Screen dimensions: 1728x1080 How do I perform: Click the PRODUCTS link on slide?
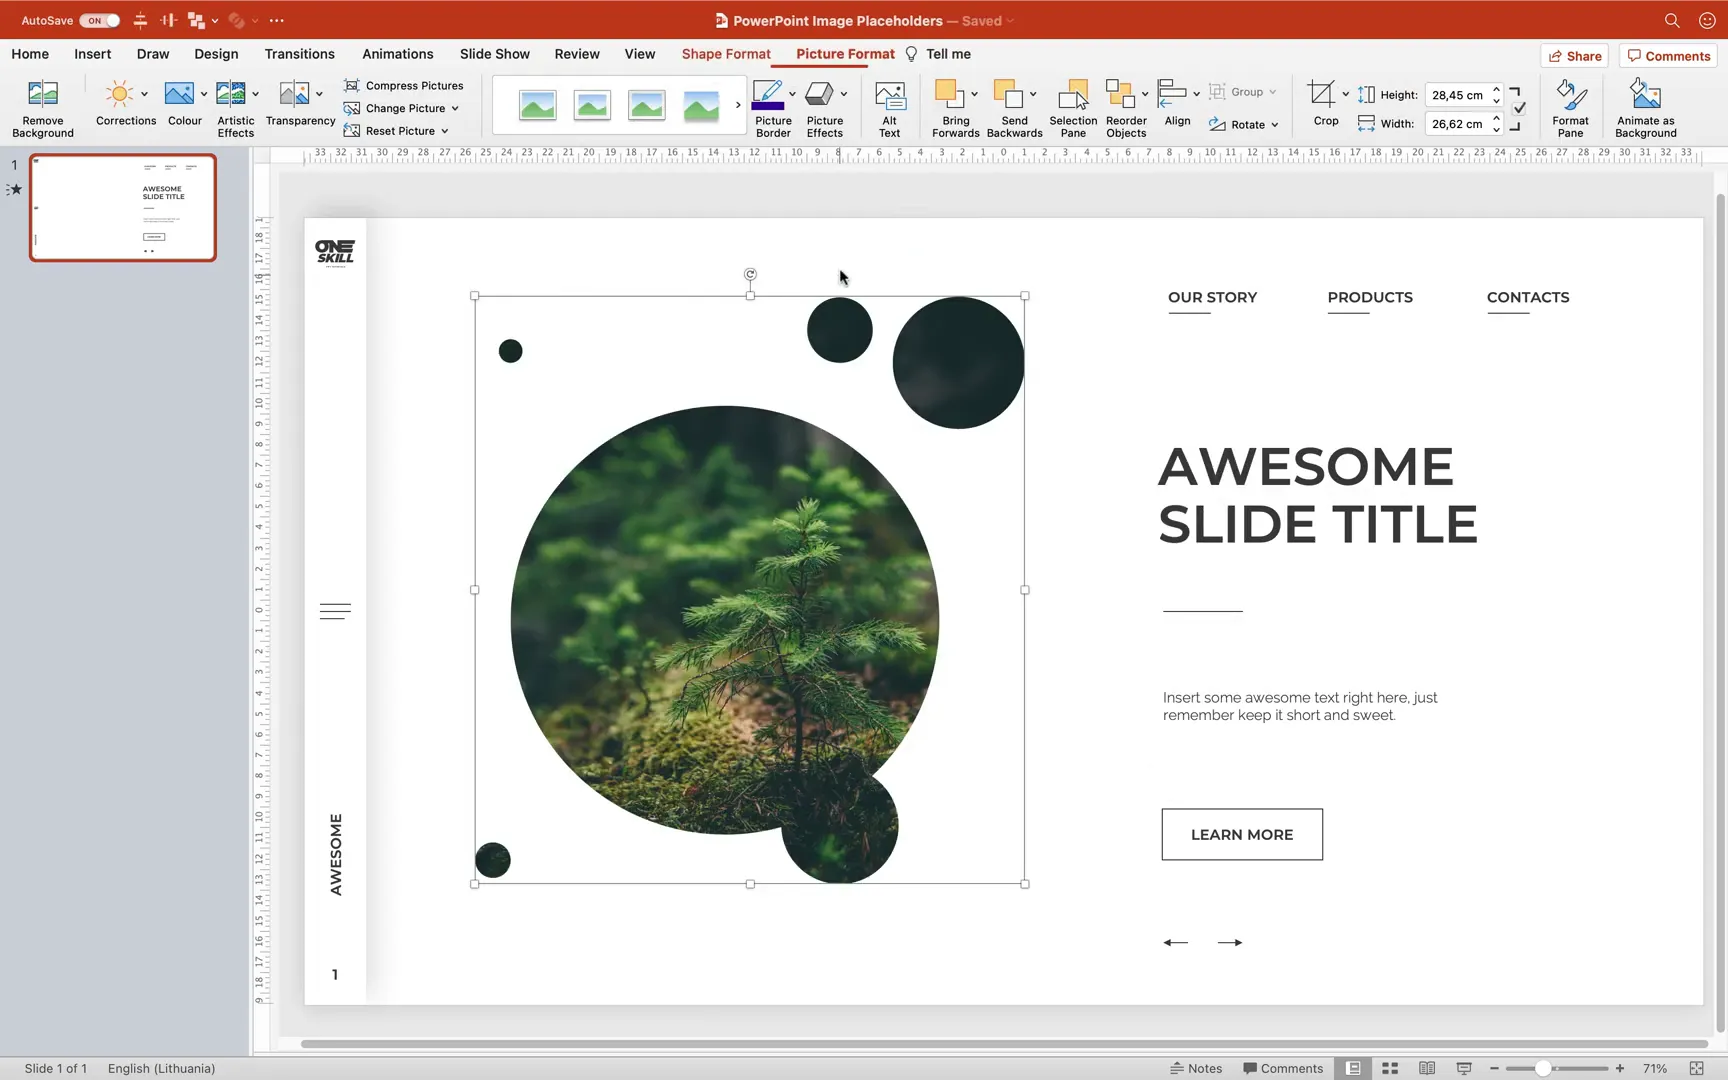coord(1370,297)
